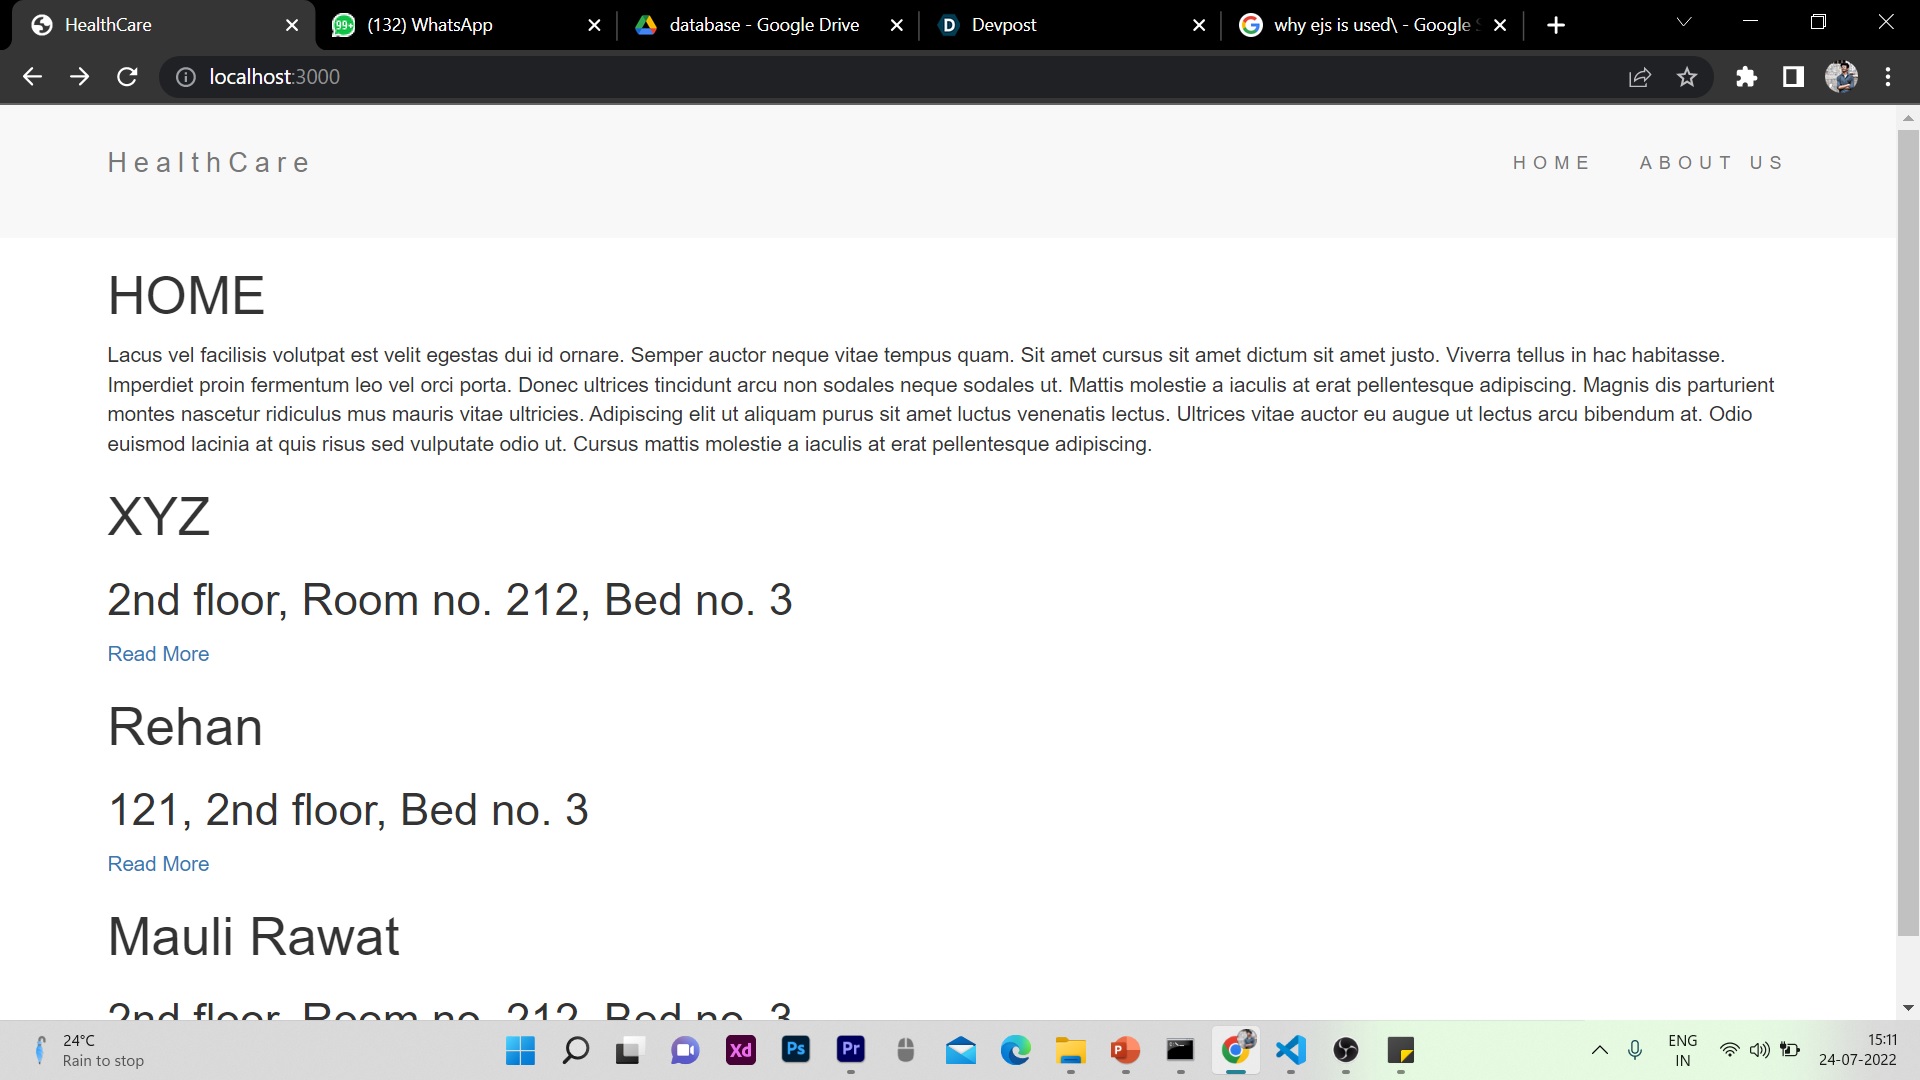Image resolution: width=1920 pixels, height=1080 pixels.
Task: Toggle the browser side panel
Action: click(1793, 77)
